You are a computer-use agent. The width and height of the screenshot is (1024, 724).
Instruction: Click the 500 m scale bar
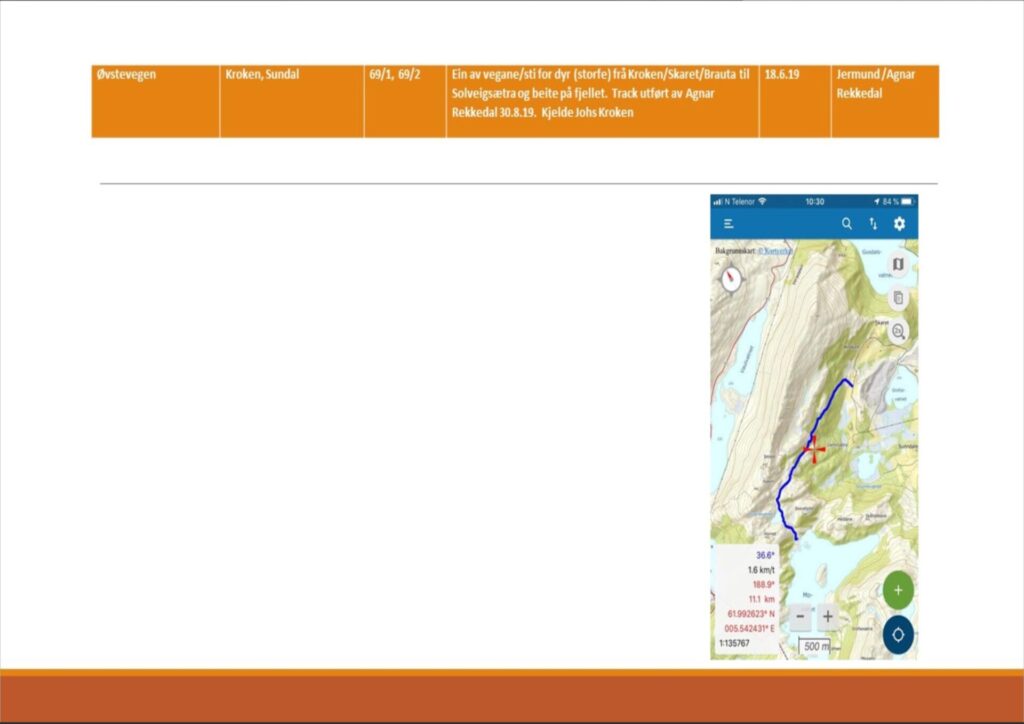tap(816, 647)
